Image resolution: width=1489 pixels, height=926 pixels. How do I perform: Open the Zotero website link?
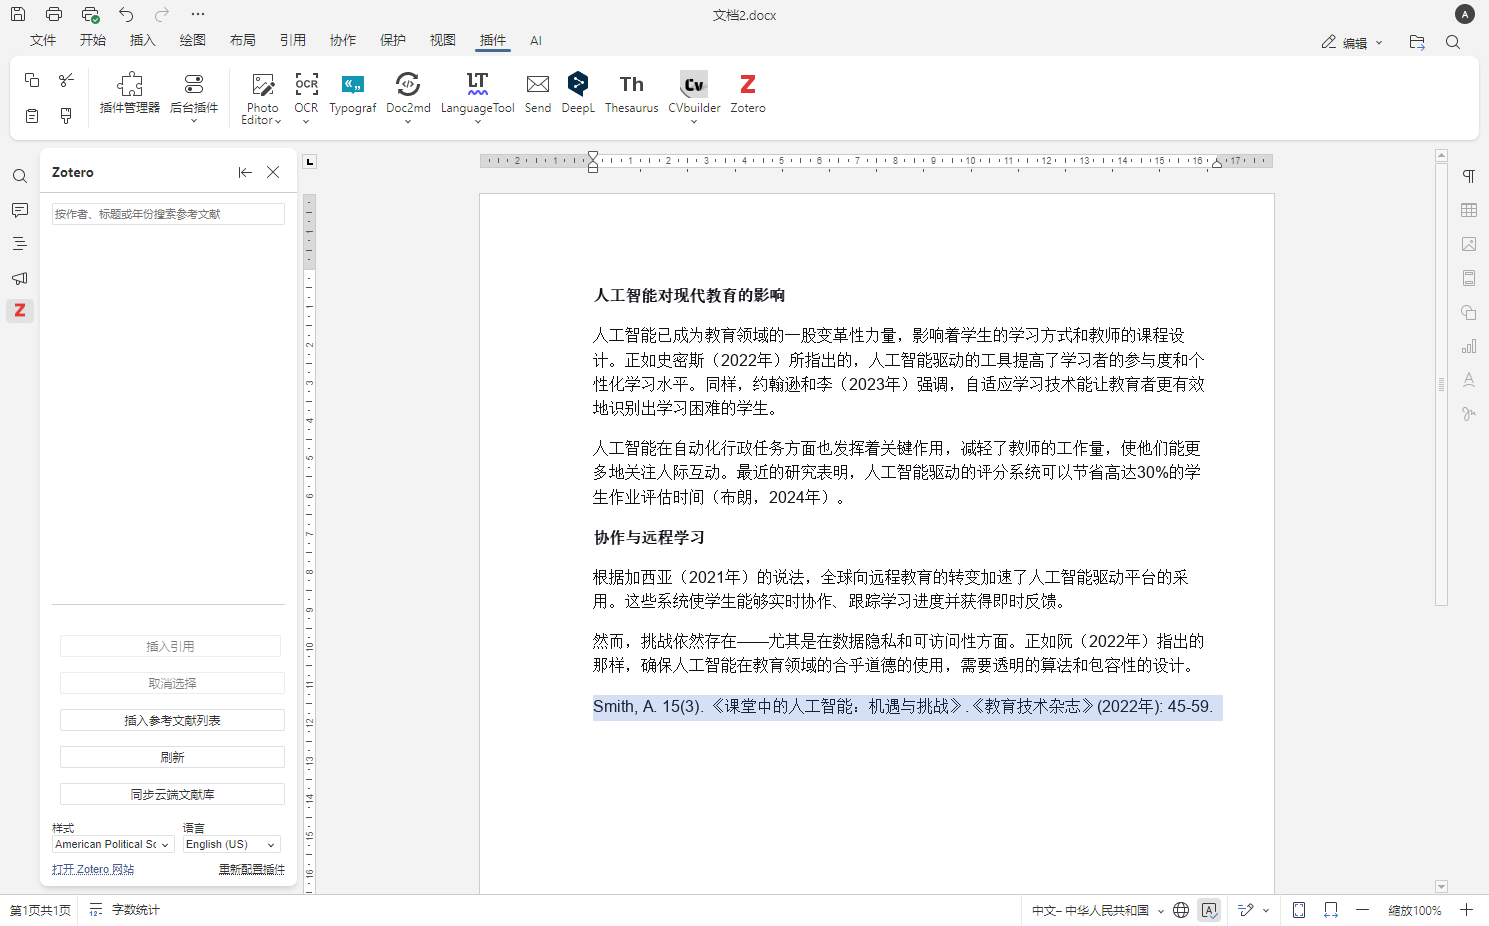(92, 869)
